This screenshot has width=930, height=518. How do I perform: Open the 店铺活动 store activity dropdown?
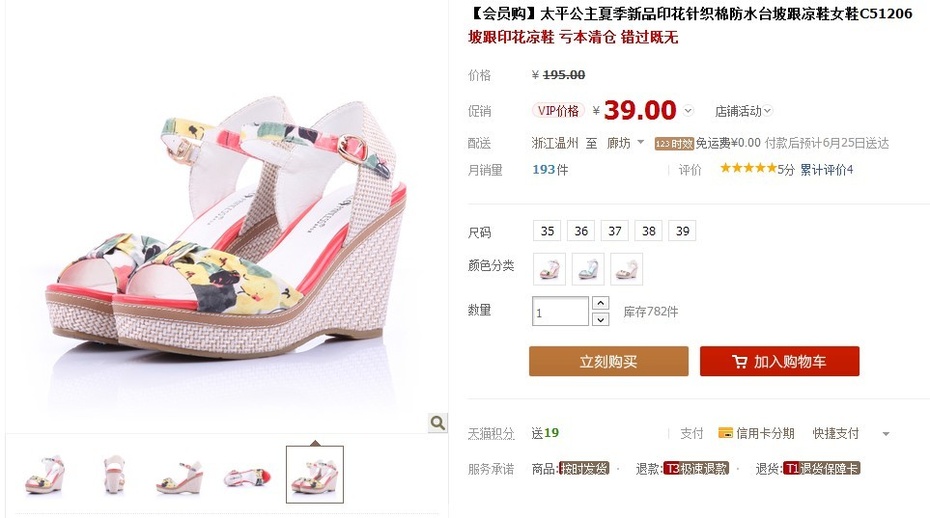click(743, 111)
